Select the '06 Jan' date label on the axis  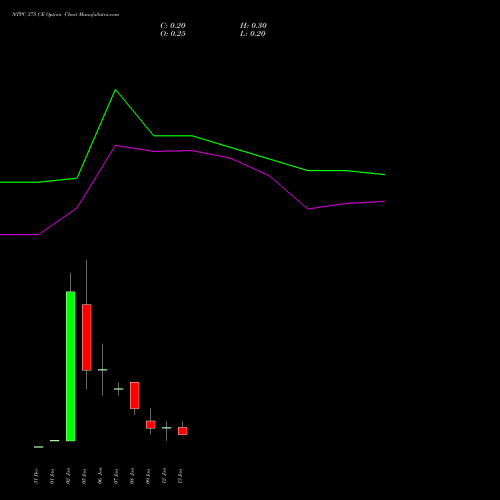pos(100,476)
